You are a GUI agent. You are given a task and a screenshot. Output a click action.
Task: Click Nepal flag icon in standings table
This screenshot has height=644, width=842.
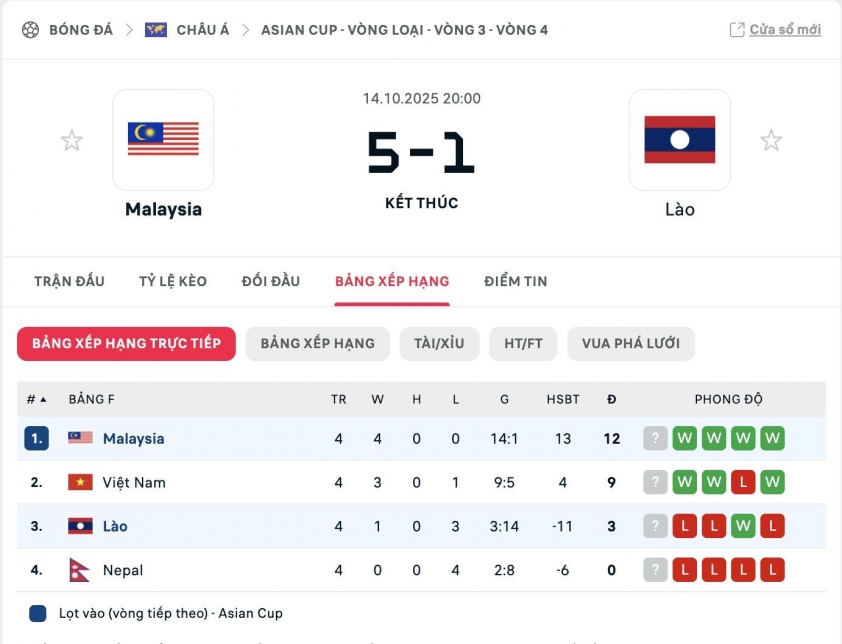point(80,570)
